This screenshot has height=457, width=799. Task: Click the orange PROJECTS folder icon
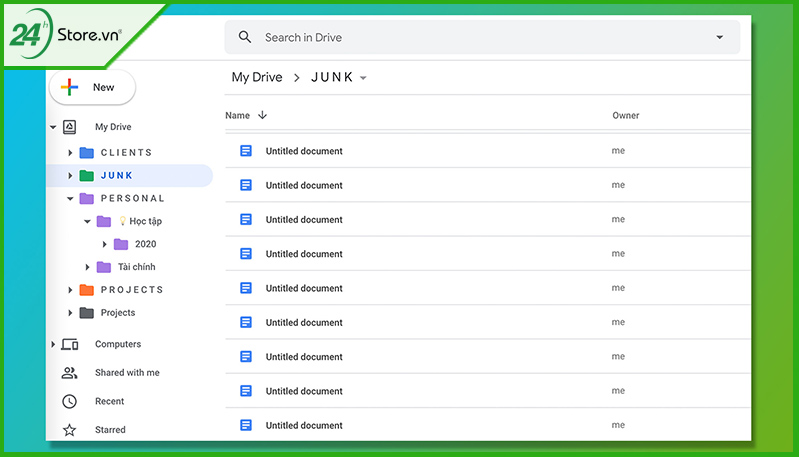pos(87,290)
